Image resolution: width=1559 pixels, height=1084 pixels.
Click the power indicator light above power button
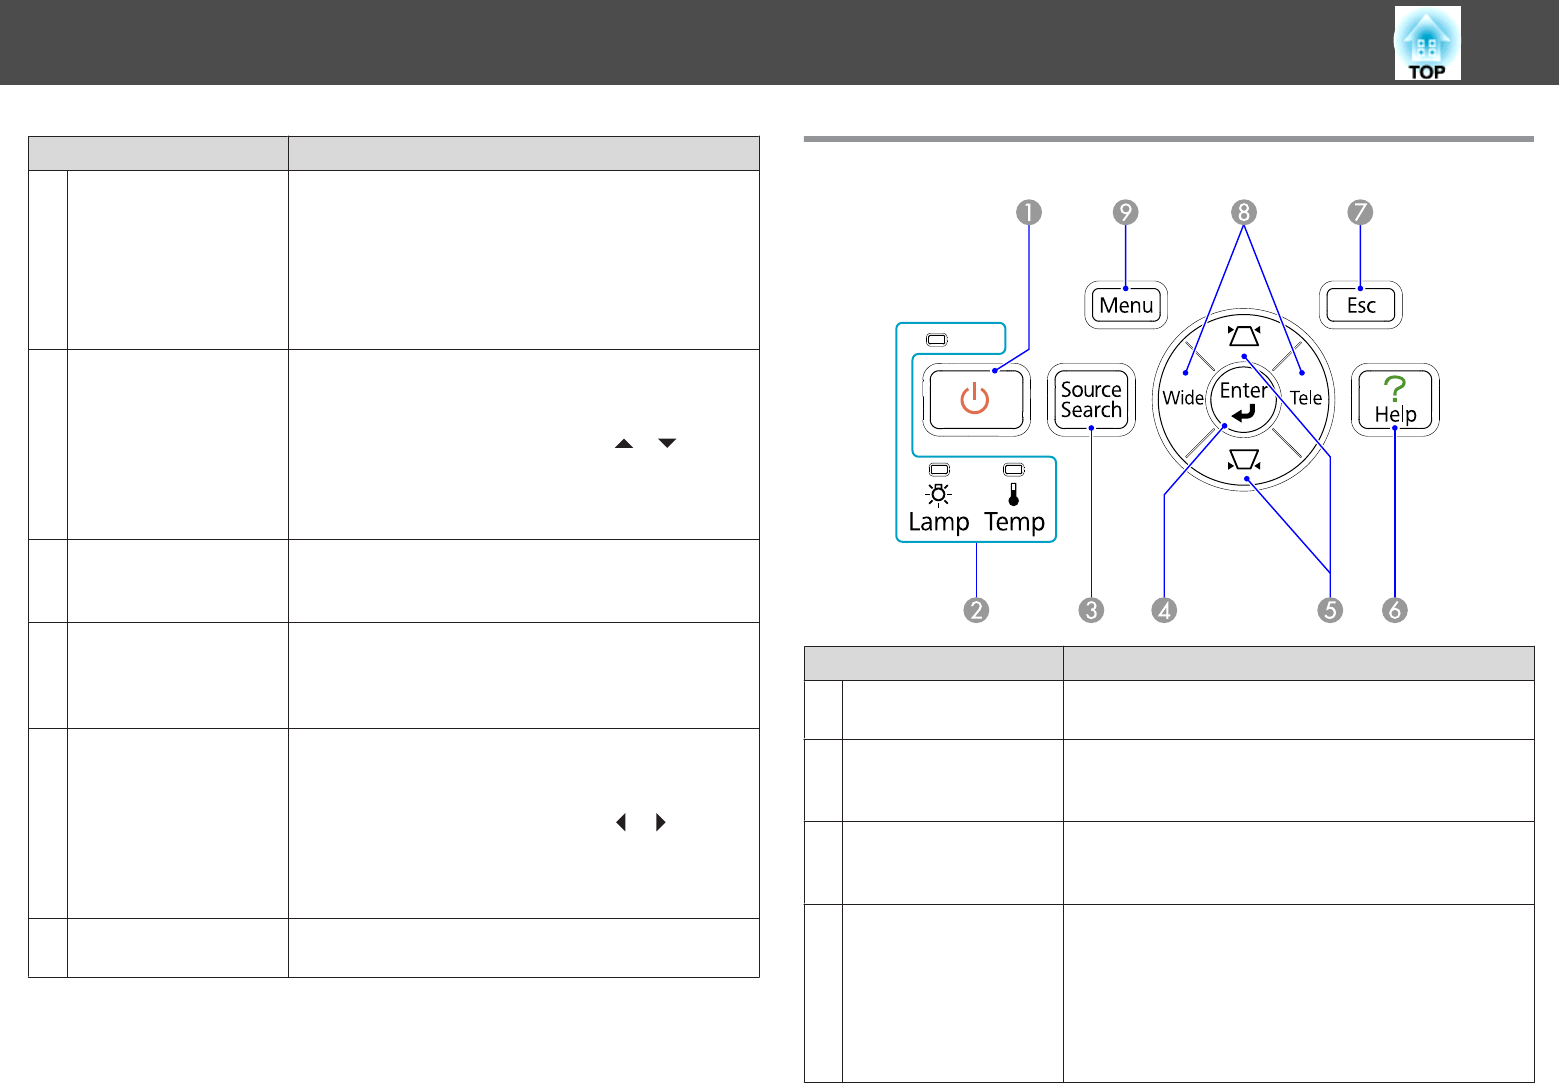pos(936,340)
